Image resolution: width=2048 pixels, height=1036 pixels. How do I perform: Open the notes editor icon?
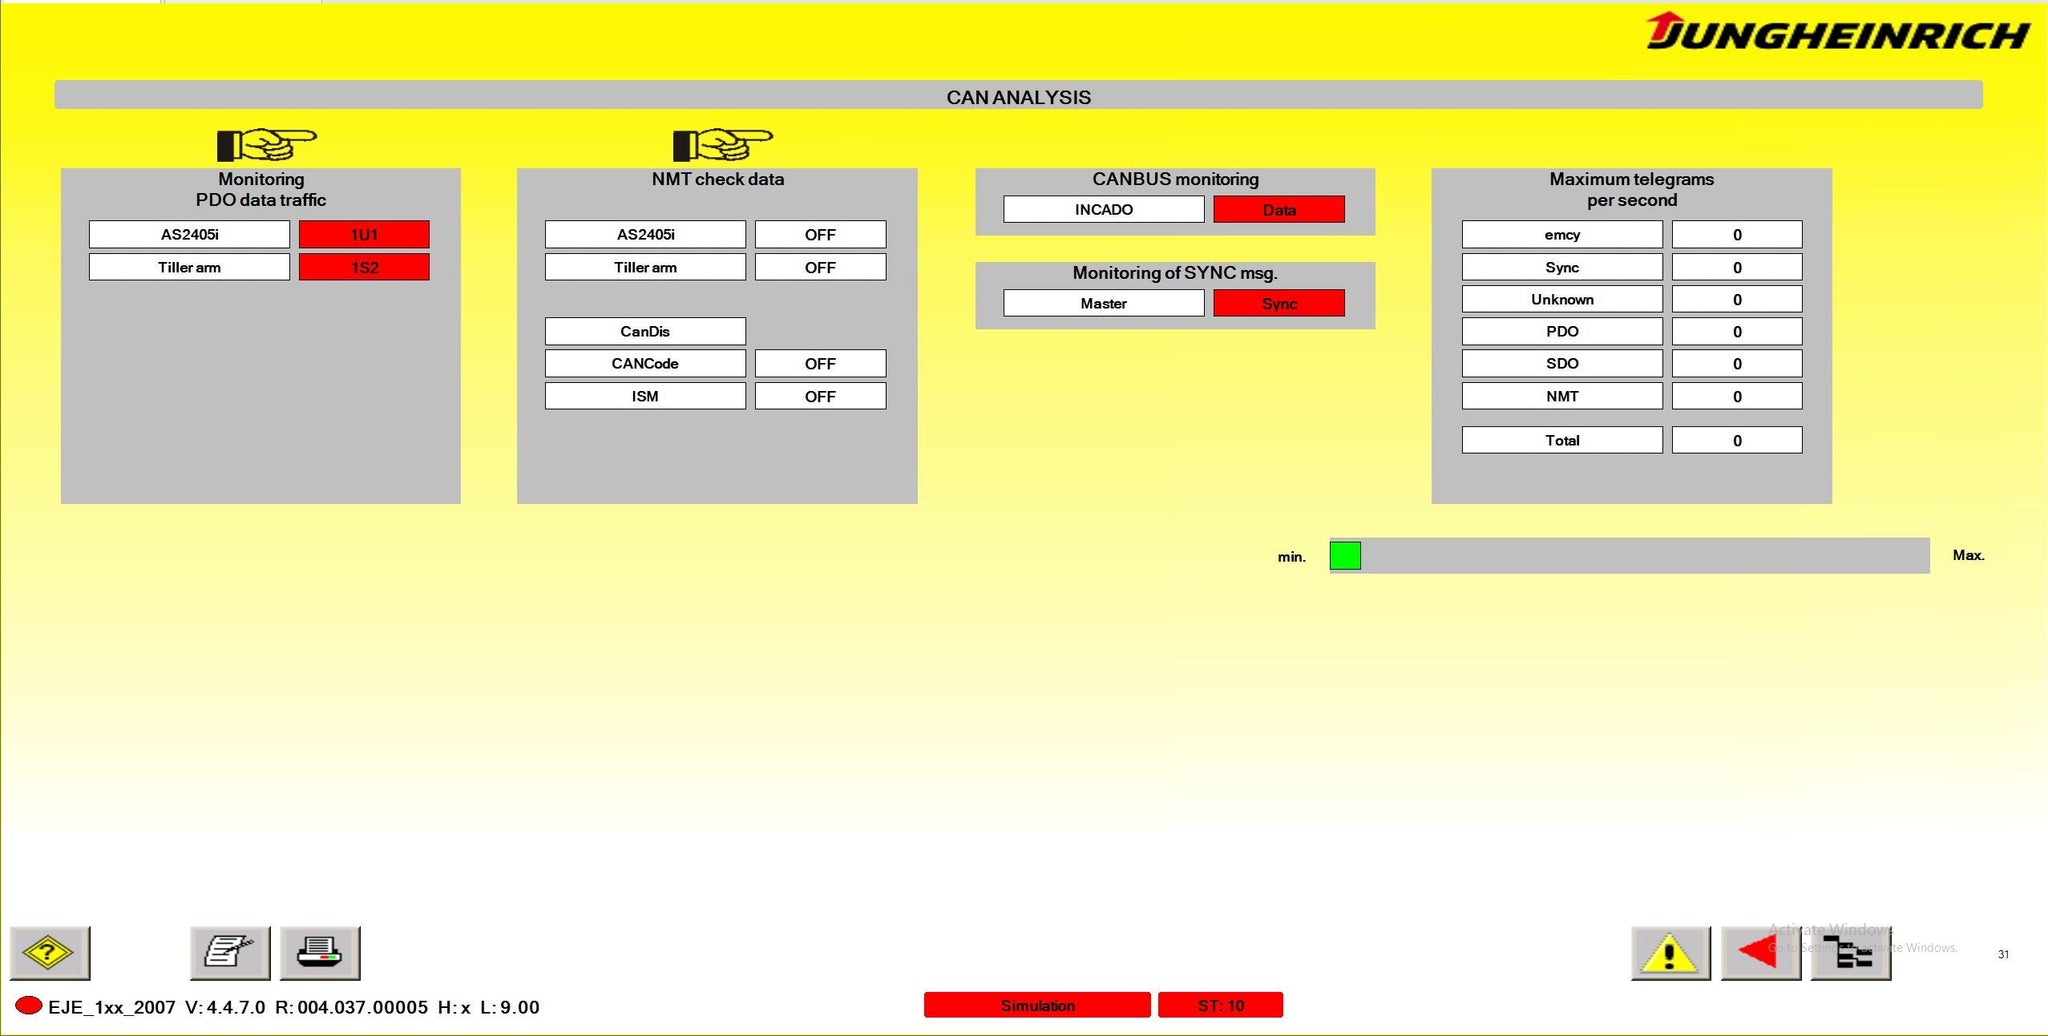point(229,952)
